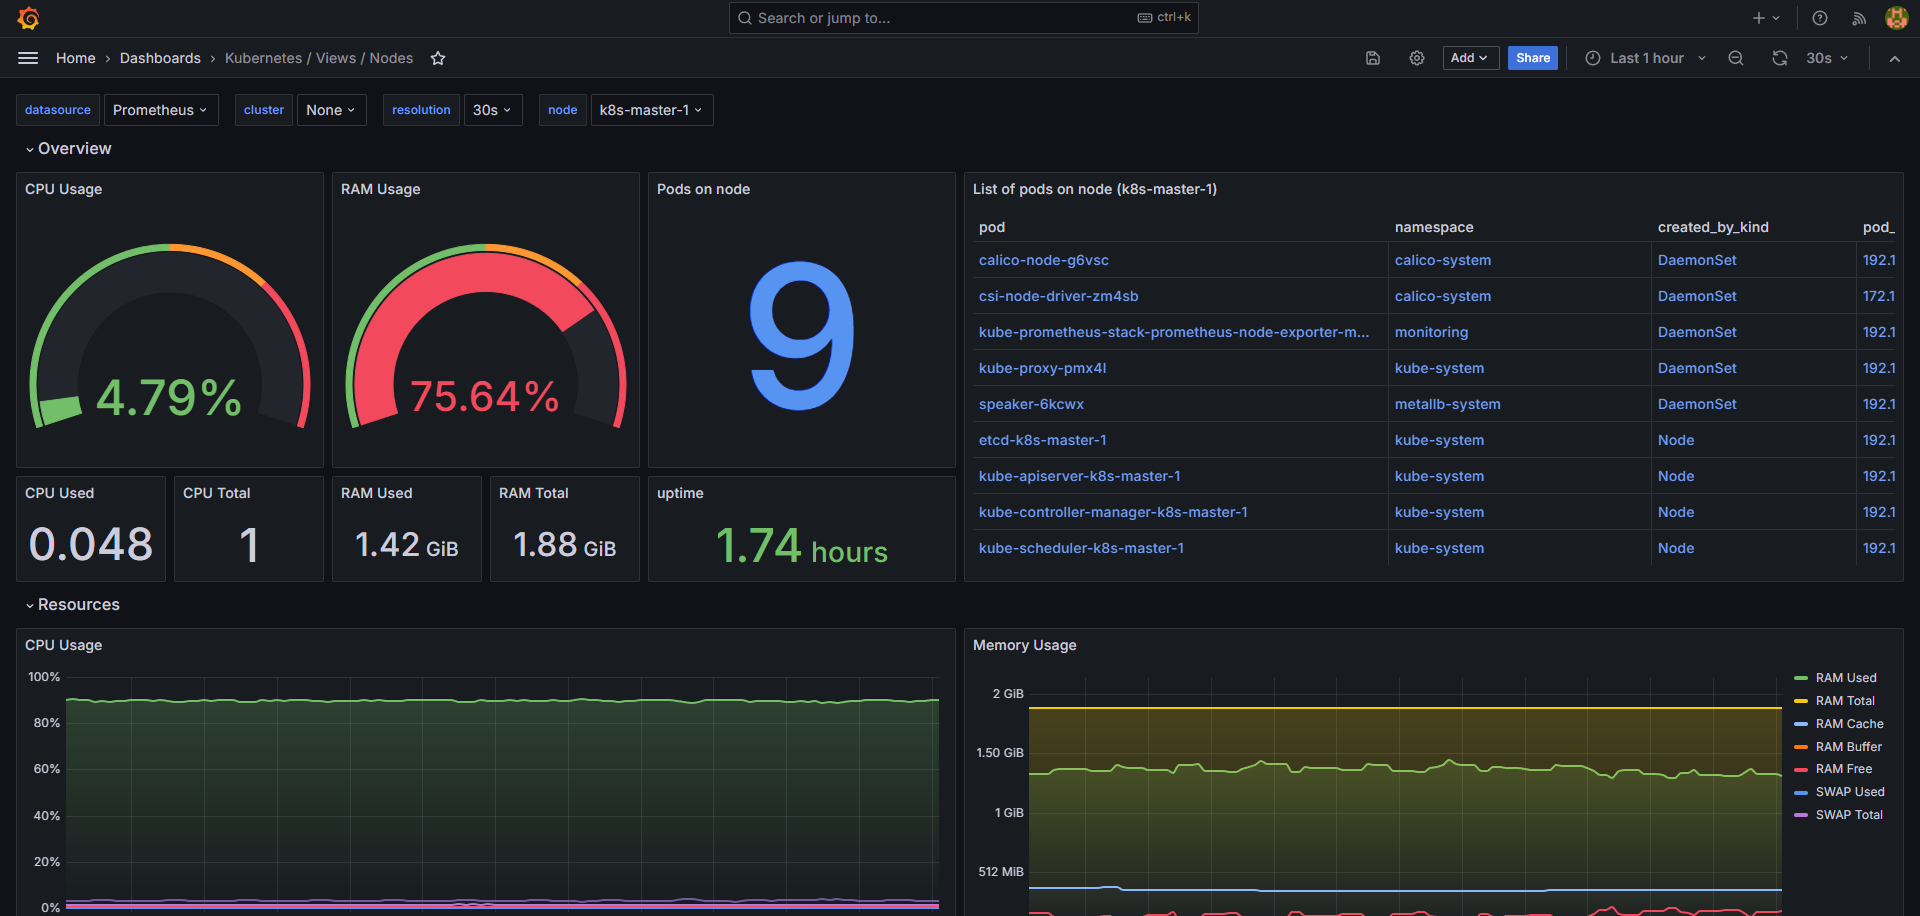Save the dashboard with disk icon
Viewport: 1920px width, 916px height.
click(x=1373, y=58)
